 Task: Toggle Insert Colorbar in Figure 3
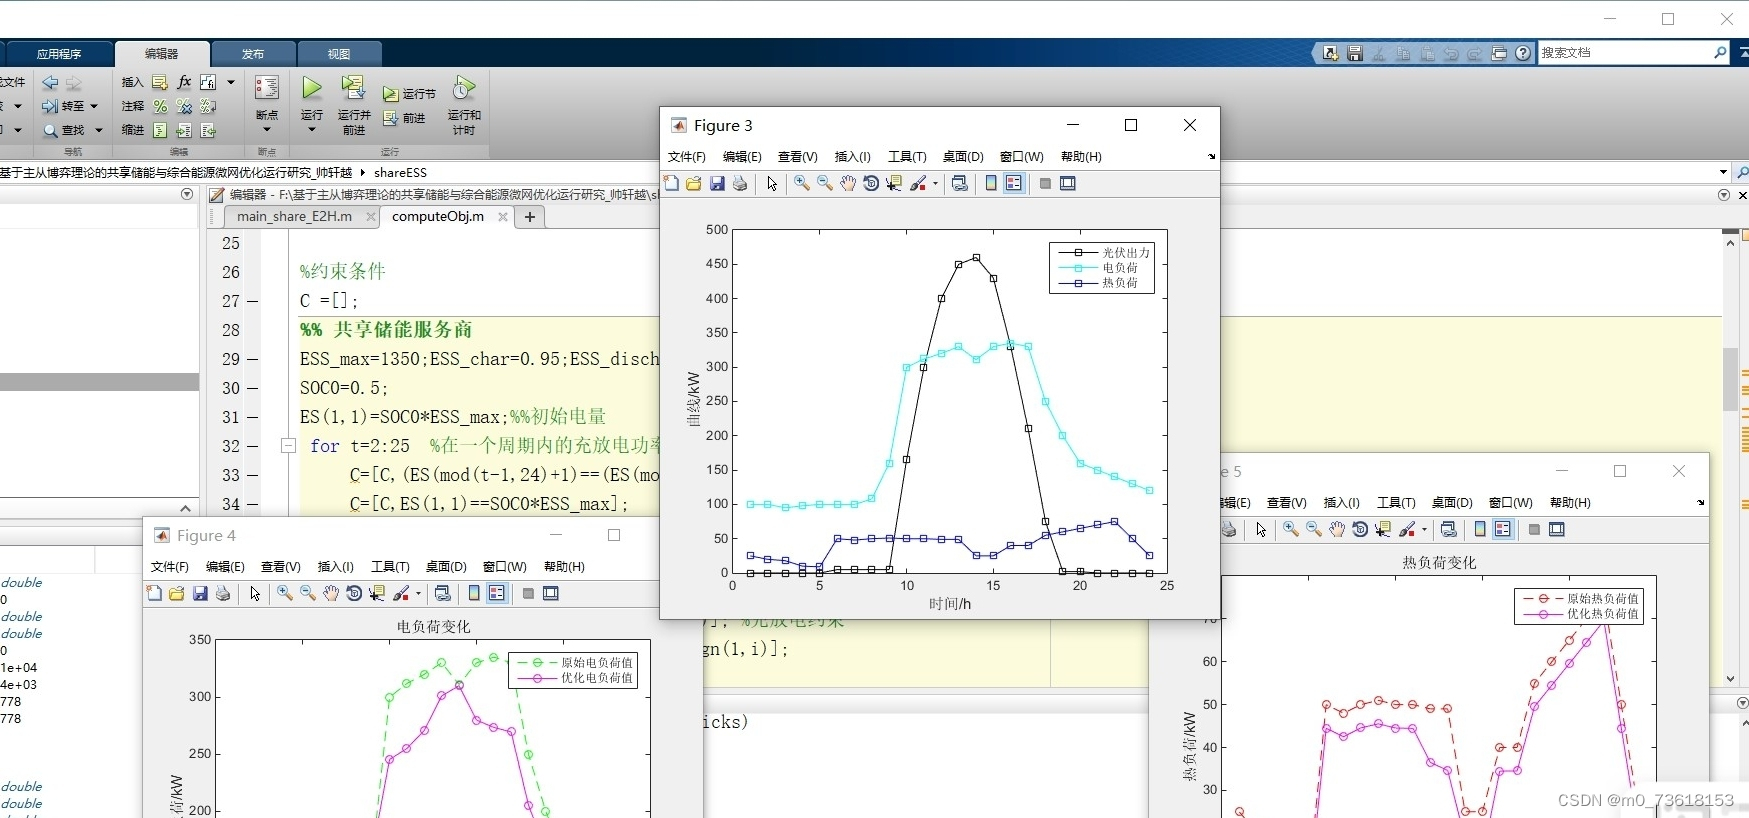[991, 183]
